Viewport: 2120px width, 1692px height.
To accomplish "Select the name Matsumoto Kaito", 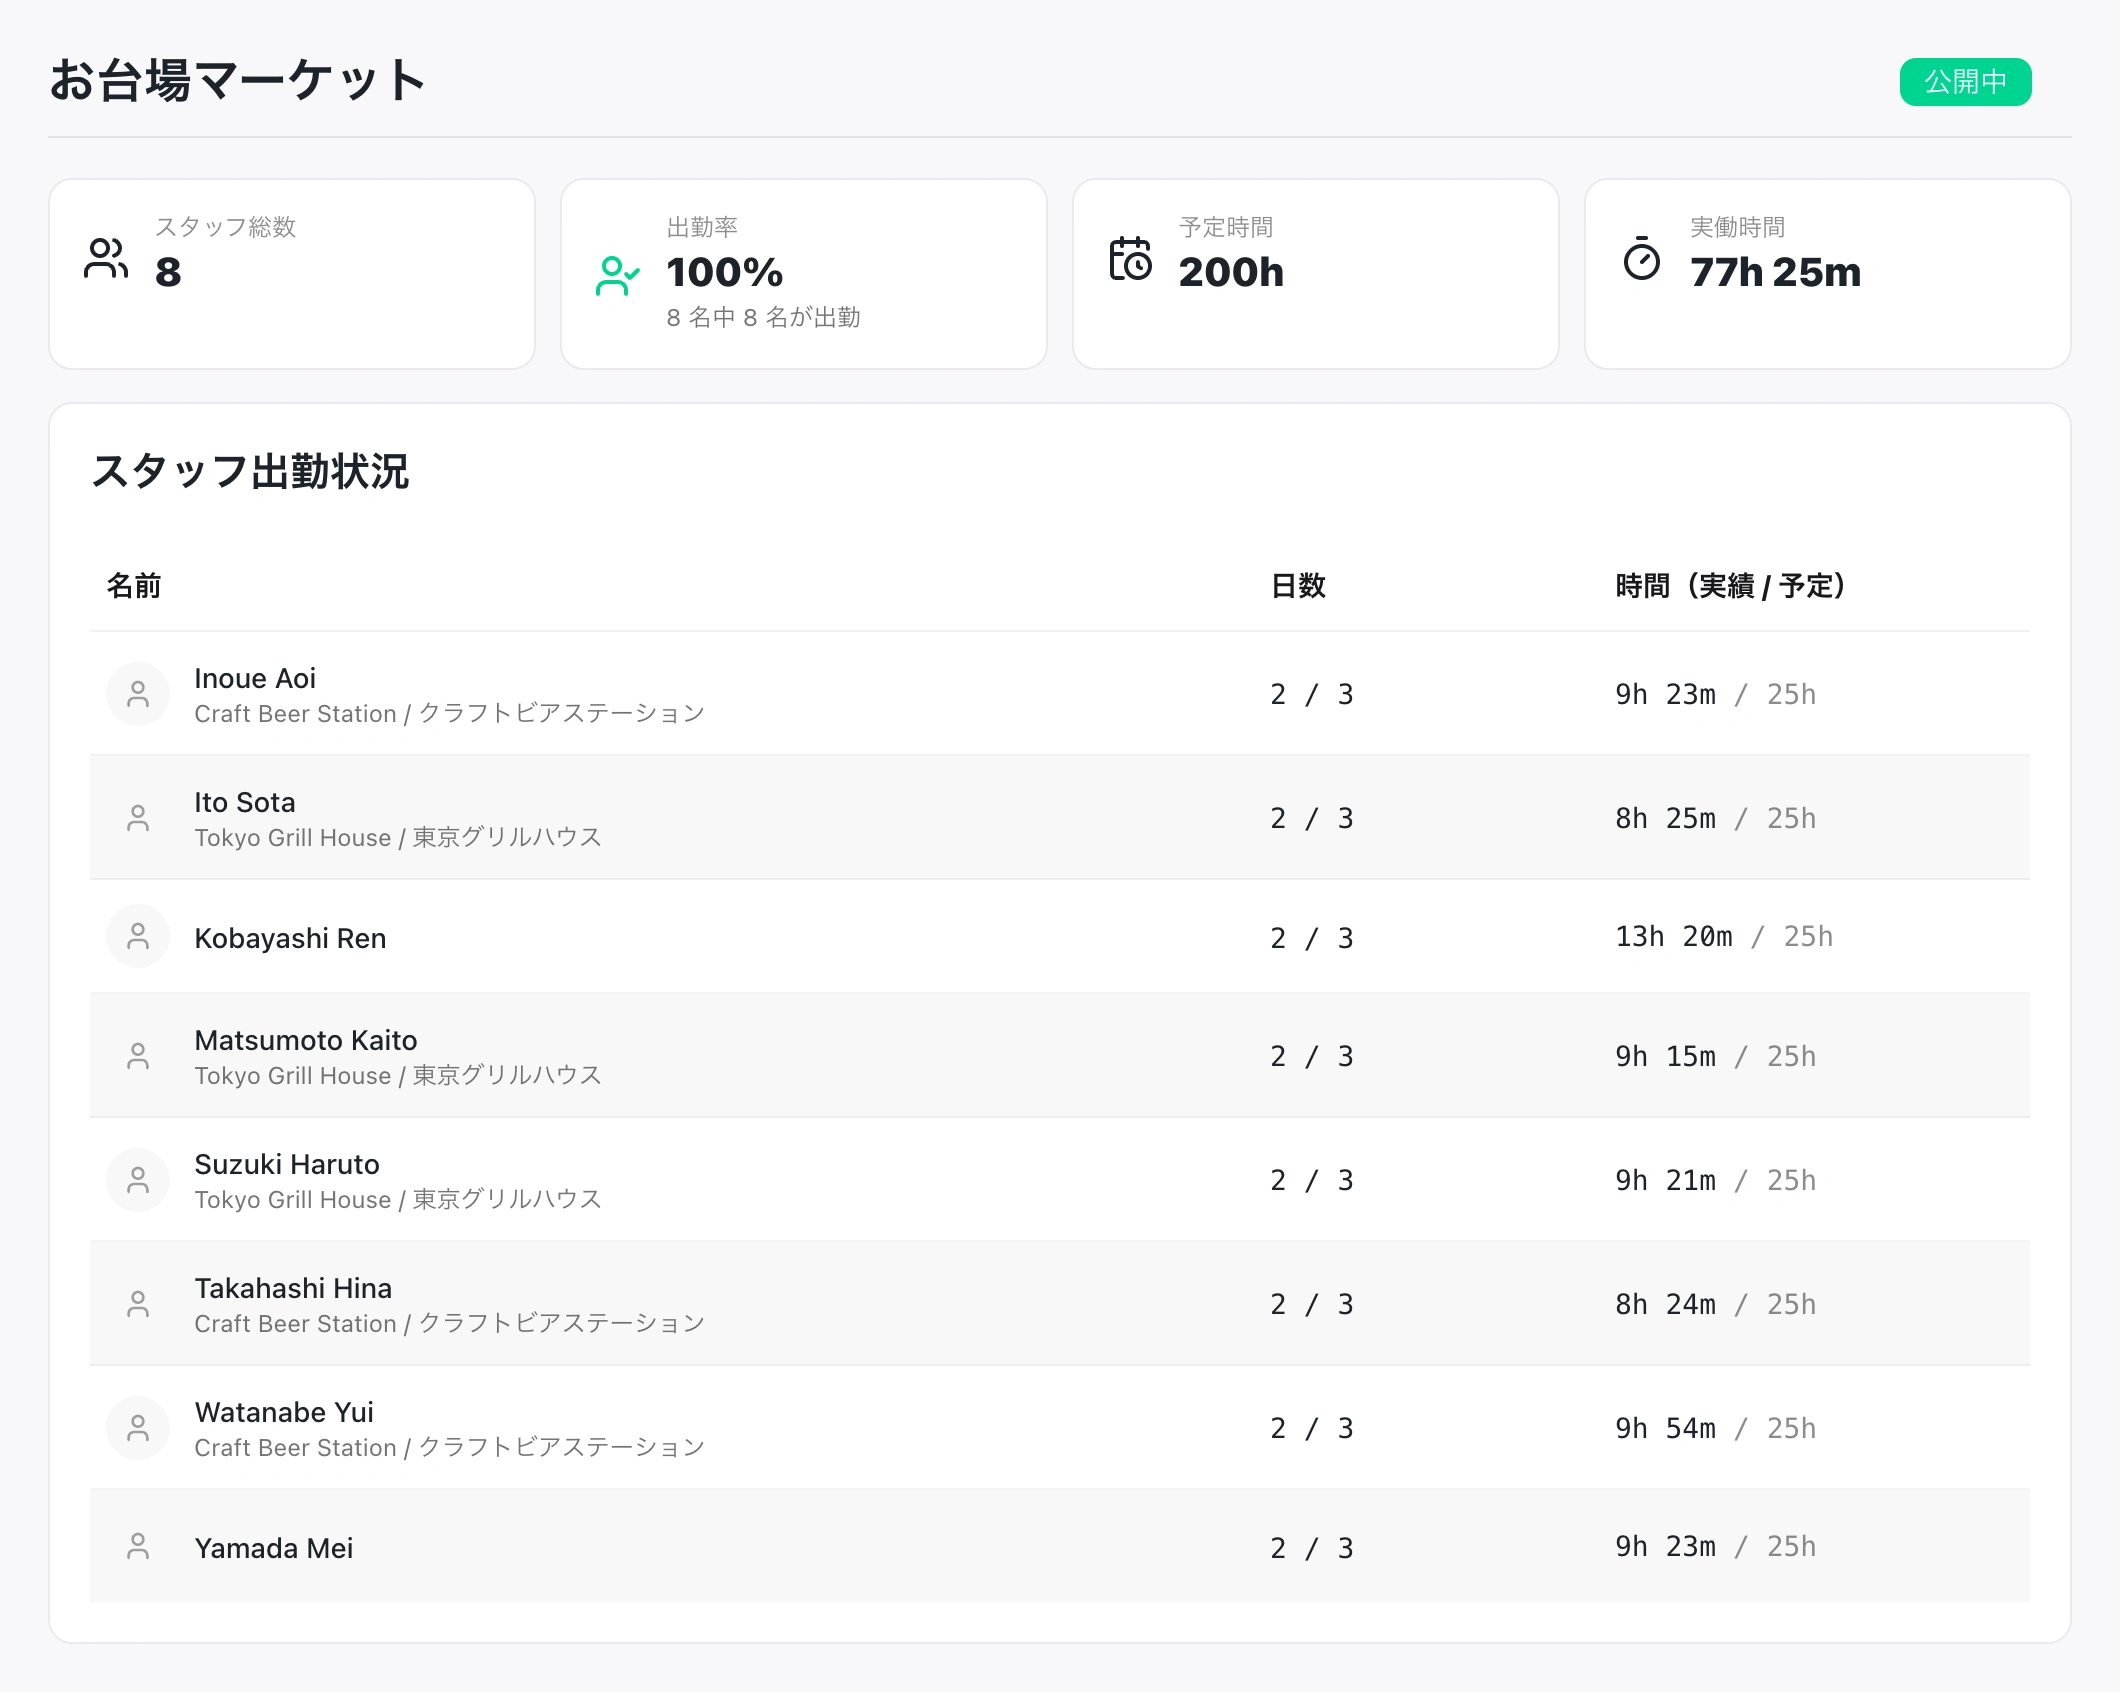I will (306, 1040).
